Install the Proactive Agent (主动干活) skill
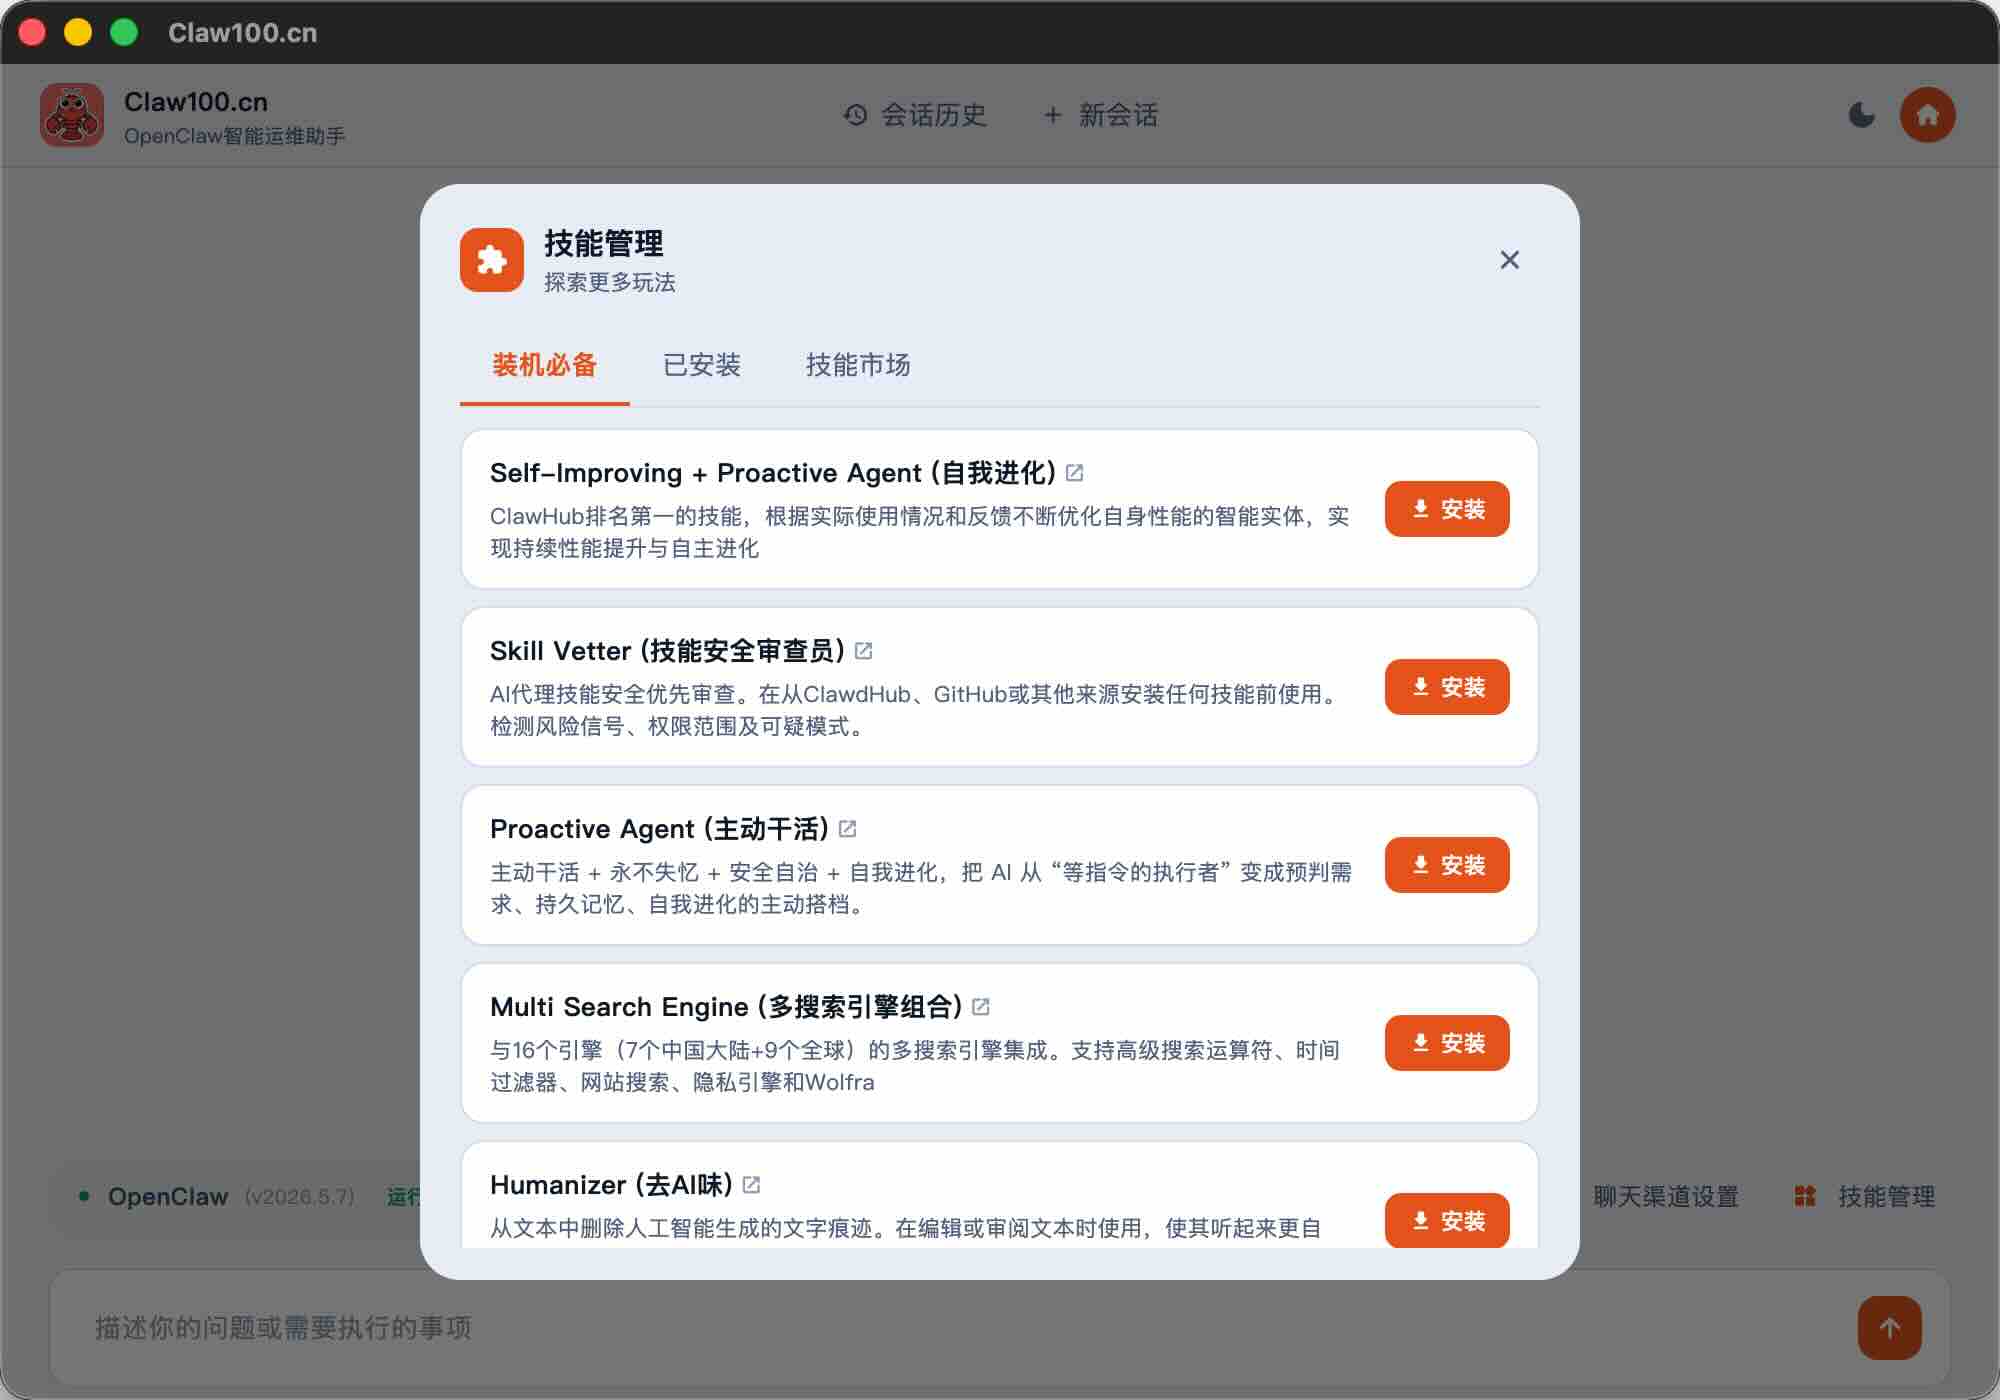This screenshot has width=2000, height=1400. tap(1447, 865)
